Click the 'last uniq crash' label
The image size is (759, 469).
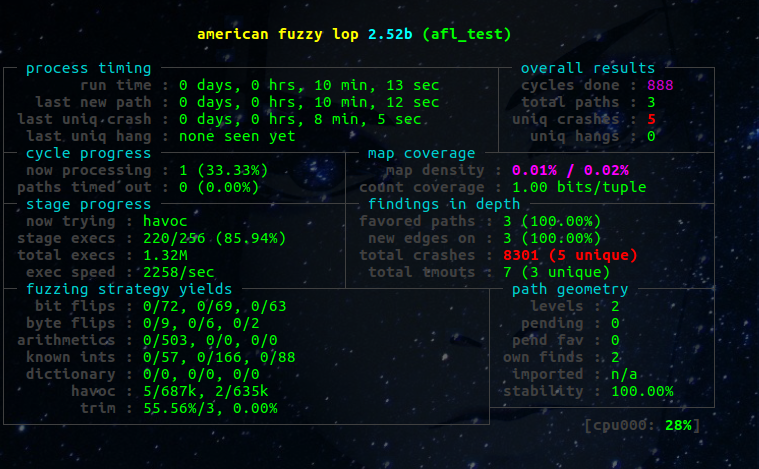point(84,119)
